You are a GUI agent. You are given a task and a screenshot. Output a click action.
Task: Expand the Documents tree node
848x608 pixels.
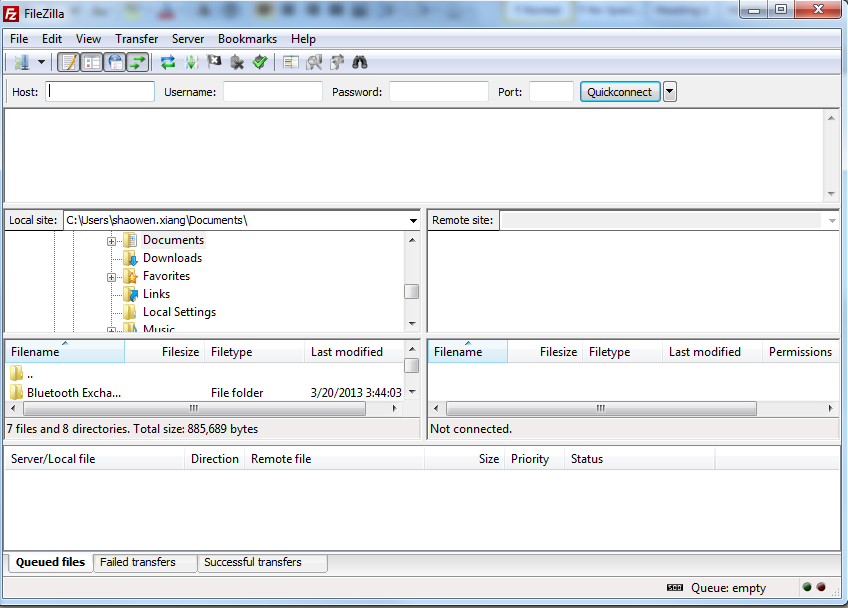(x=111, y=241)
